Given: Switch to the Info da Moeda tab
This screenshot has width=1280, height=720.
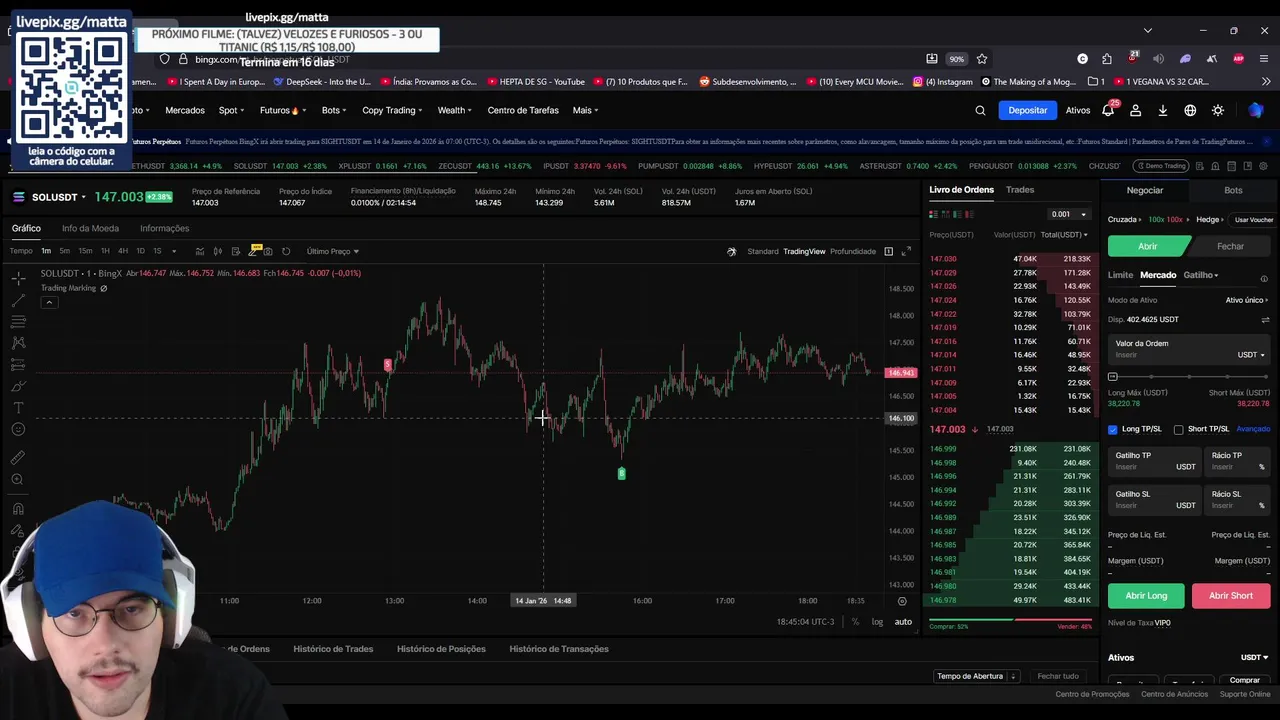Looking at the screenshot, I should click(x=90, y=229).
